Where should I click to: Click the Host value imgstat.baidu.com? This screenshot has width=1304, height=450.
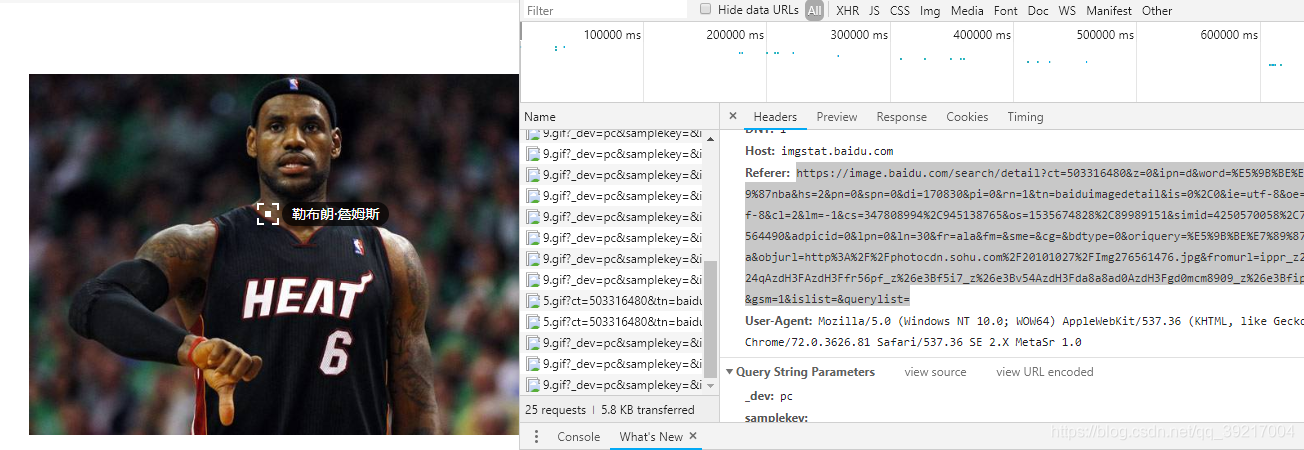tap(837, 151)
